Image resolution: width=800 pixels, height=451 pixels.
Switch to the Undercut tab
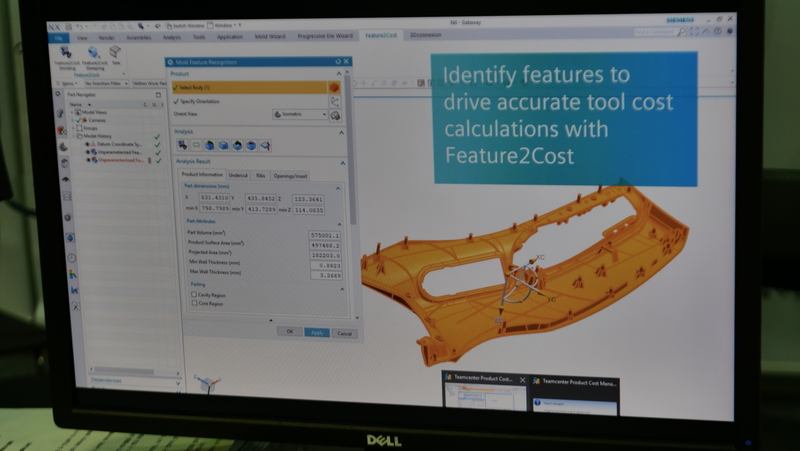[x=238, y=176]
